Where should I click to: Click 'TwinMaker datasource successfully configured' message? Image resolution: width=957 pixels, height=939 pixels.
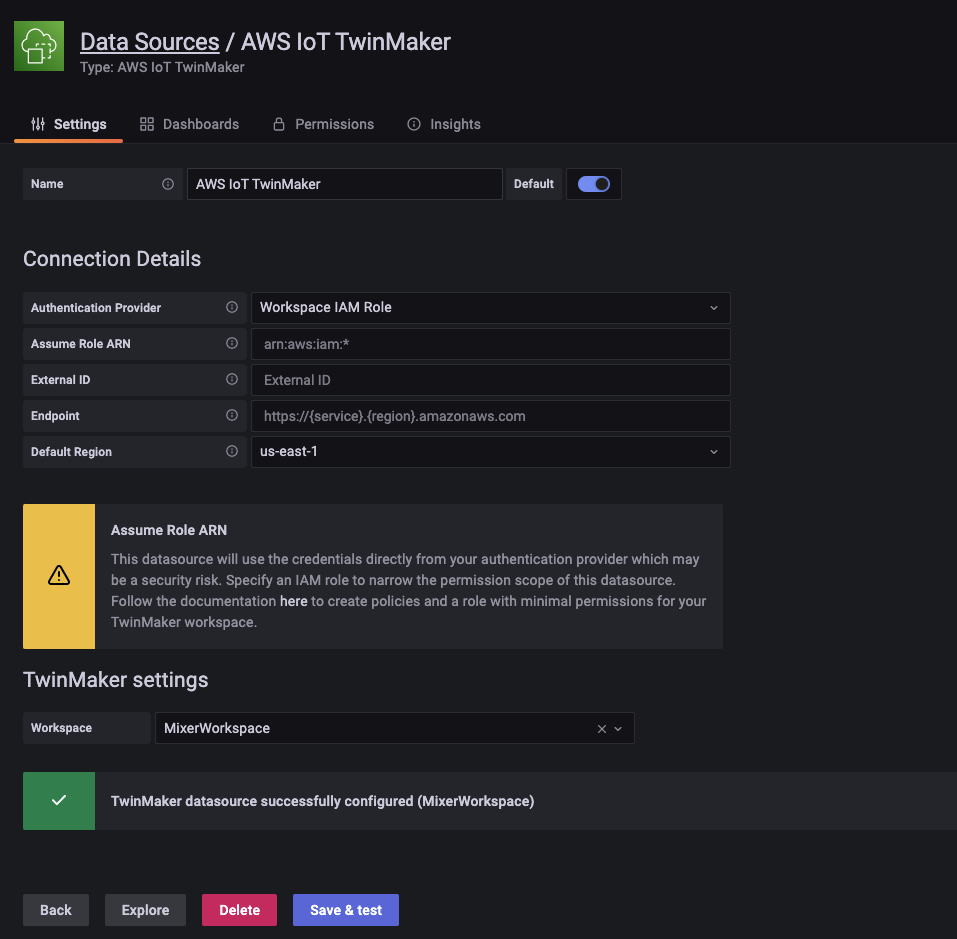[322, 801]
